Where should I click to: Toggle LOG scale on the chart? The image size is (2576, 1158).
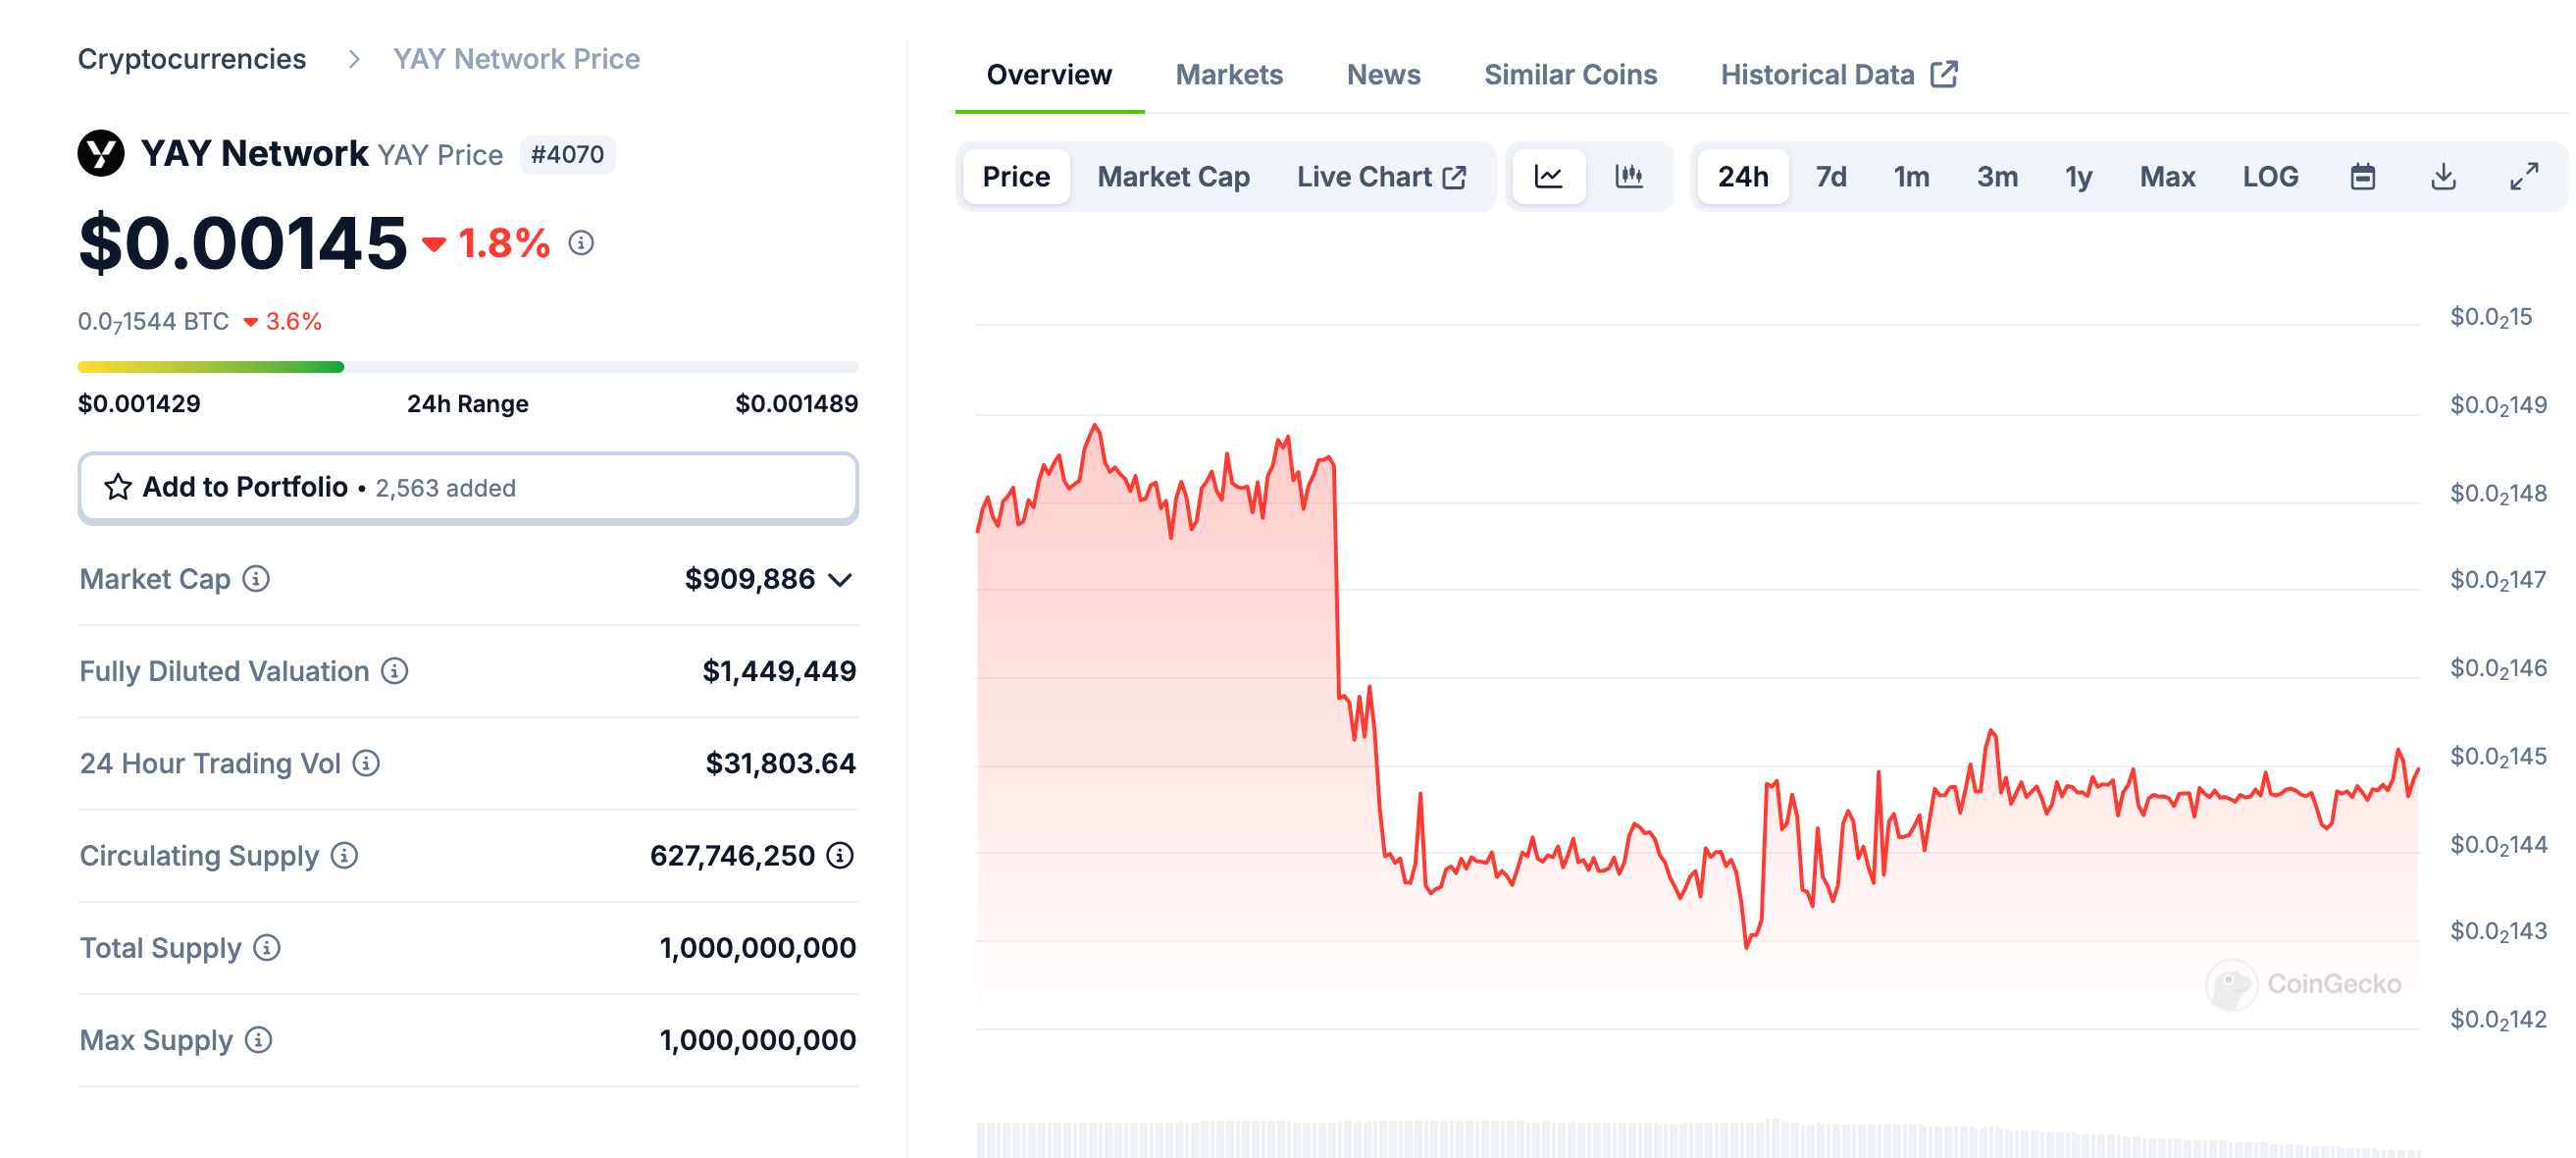pos(2269,177)
